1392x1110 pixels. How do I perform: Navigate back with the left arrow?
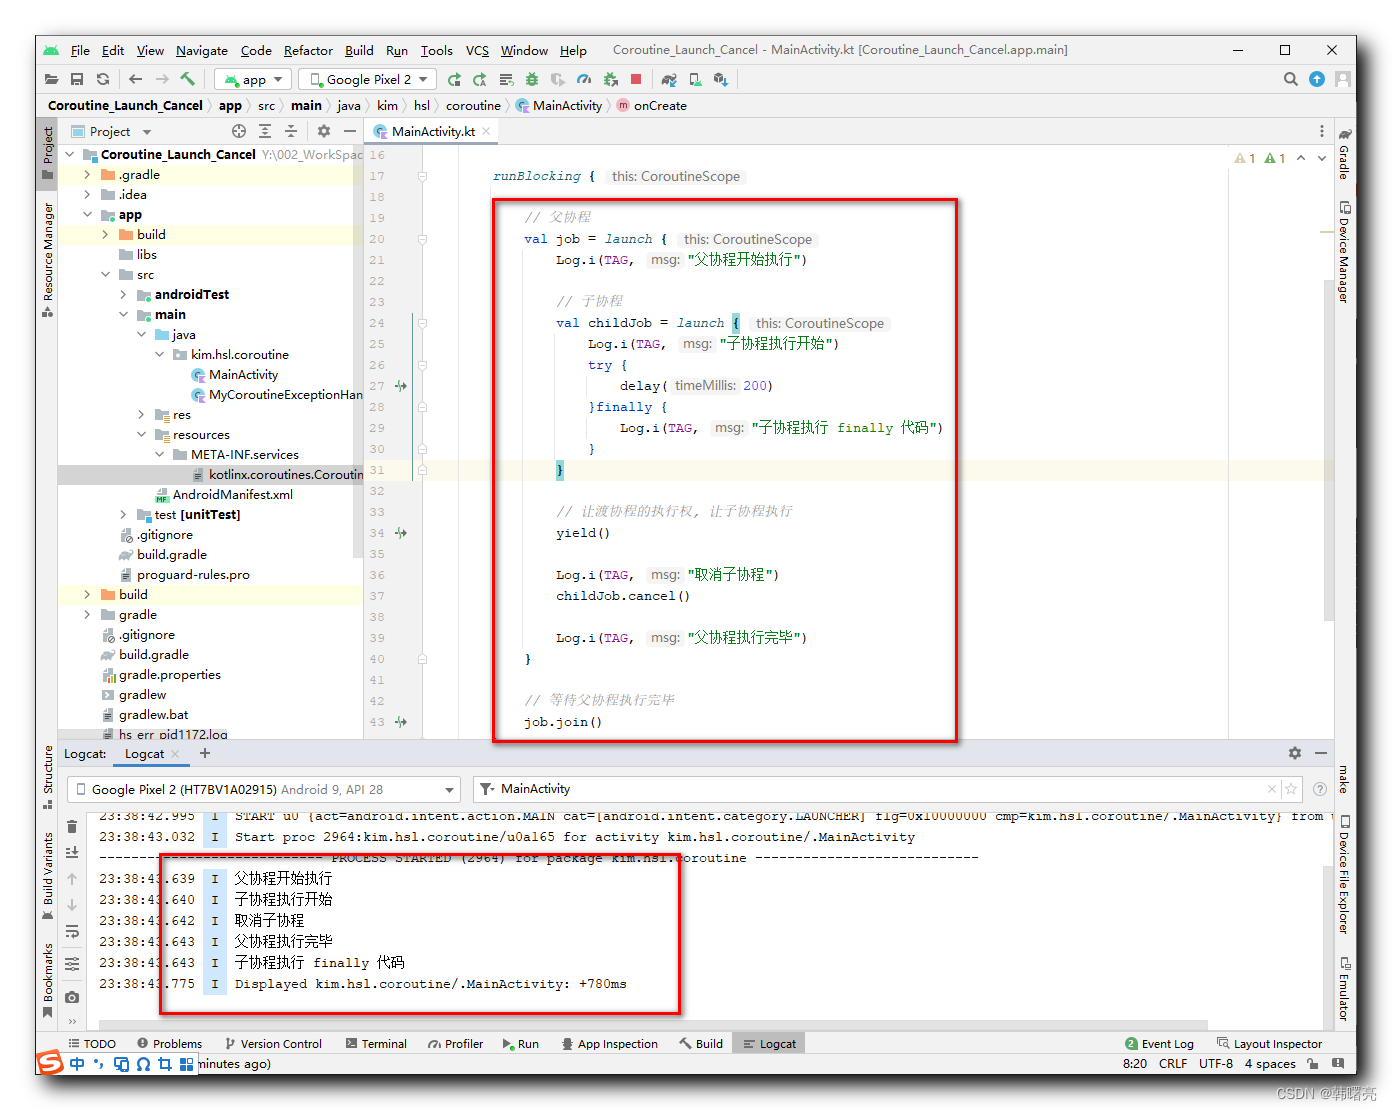[135, 79]
